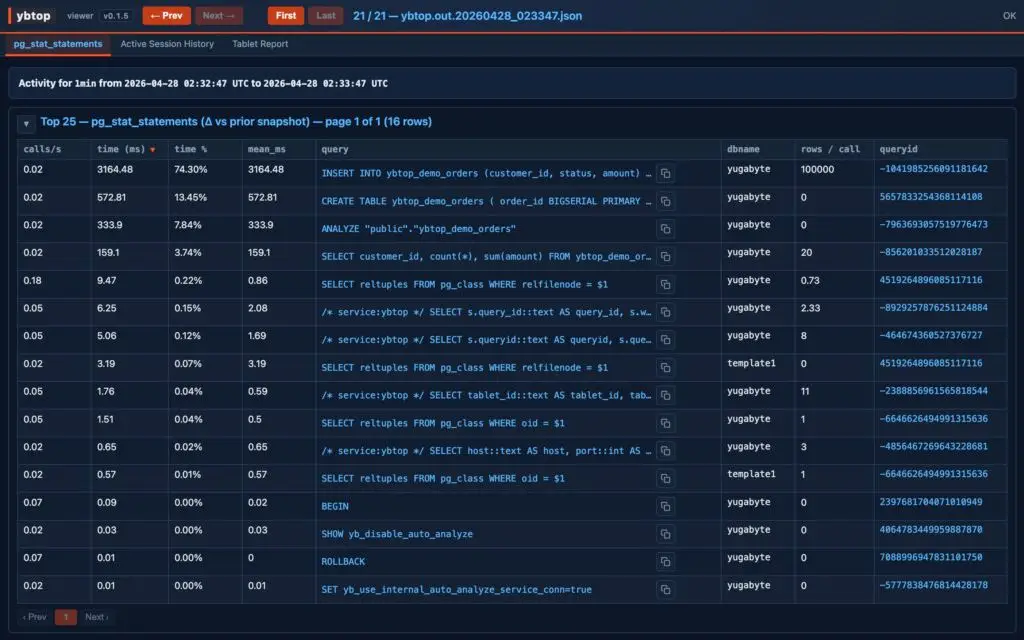
Task: Open queryid -1041985256091181642 link
Action: click(933, 170)
